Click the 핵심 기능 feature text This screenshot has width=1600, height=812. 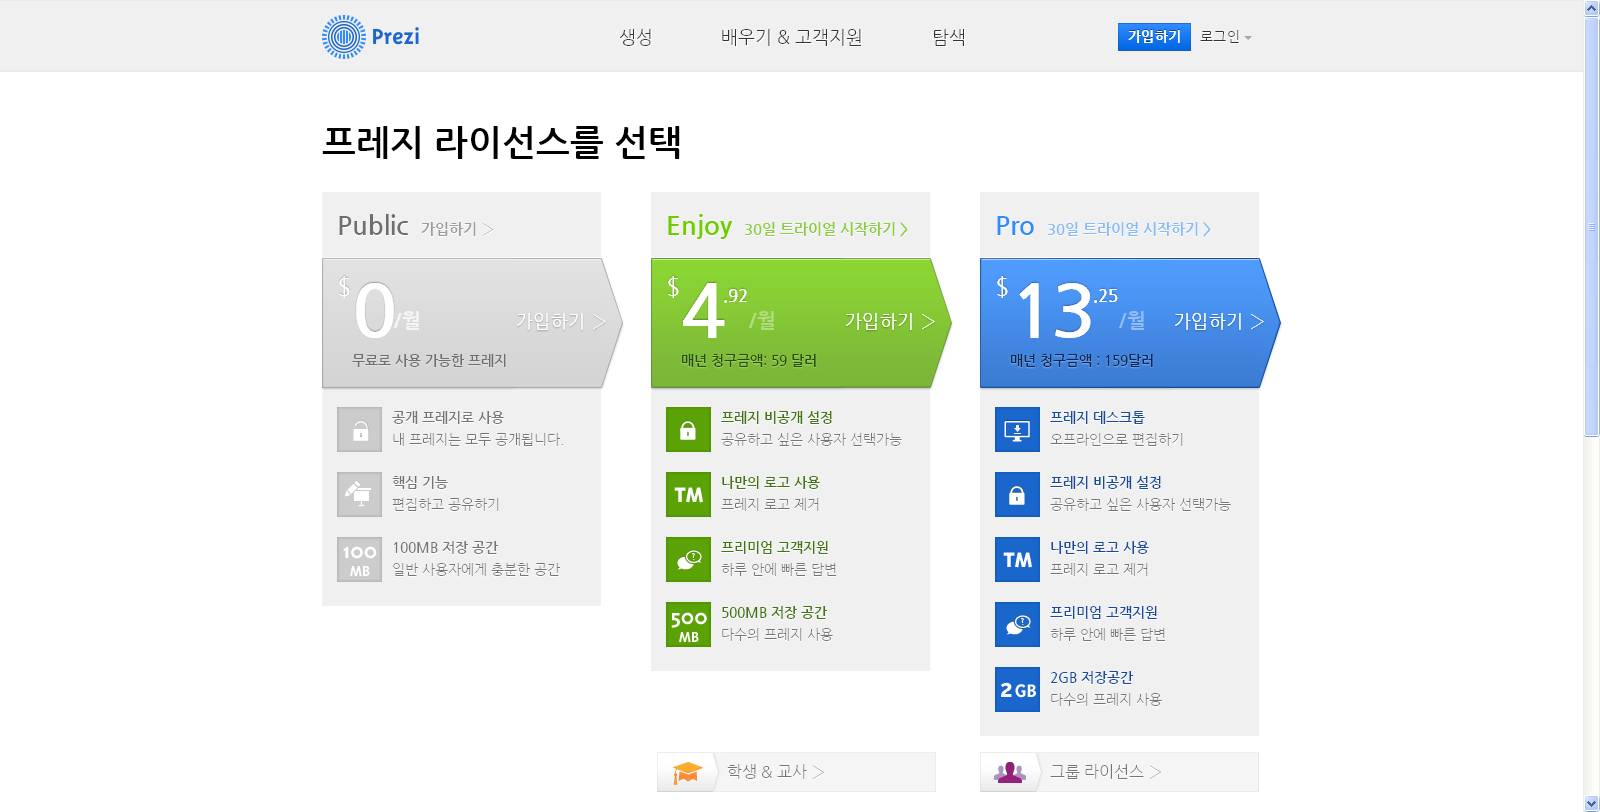point(420,482)
